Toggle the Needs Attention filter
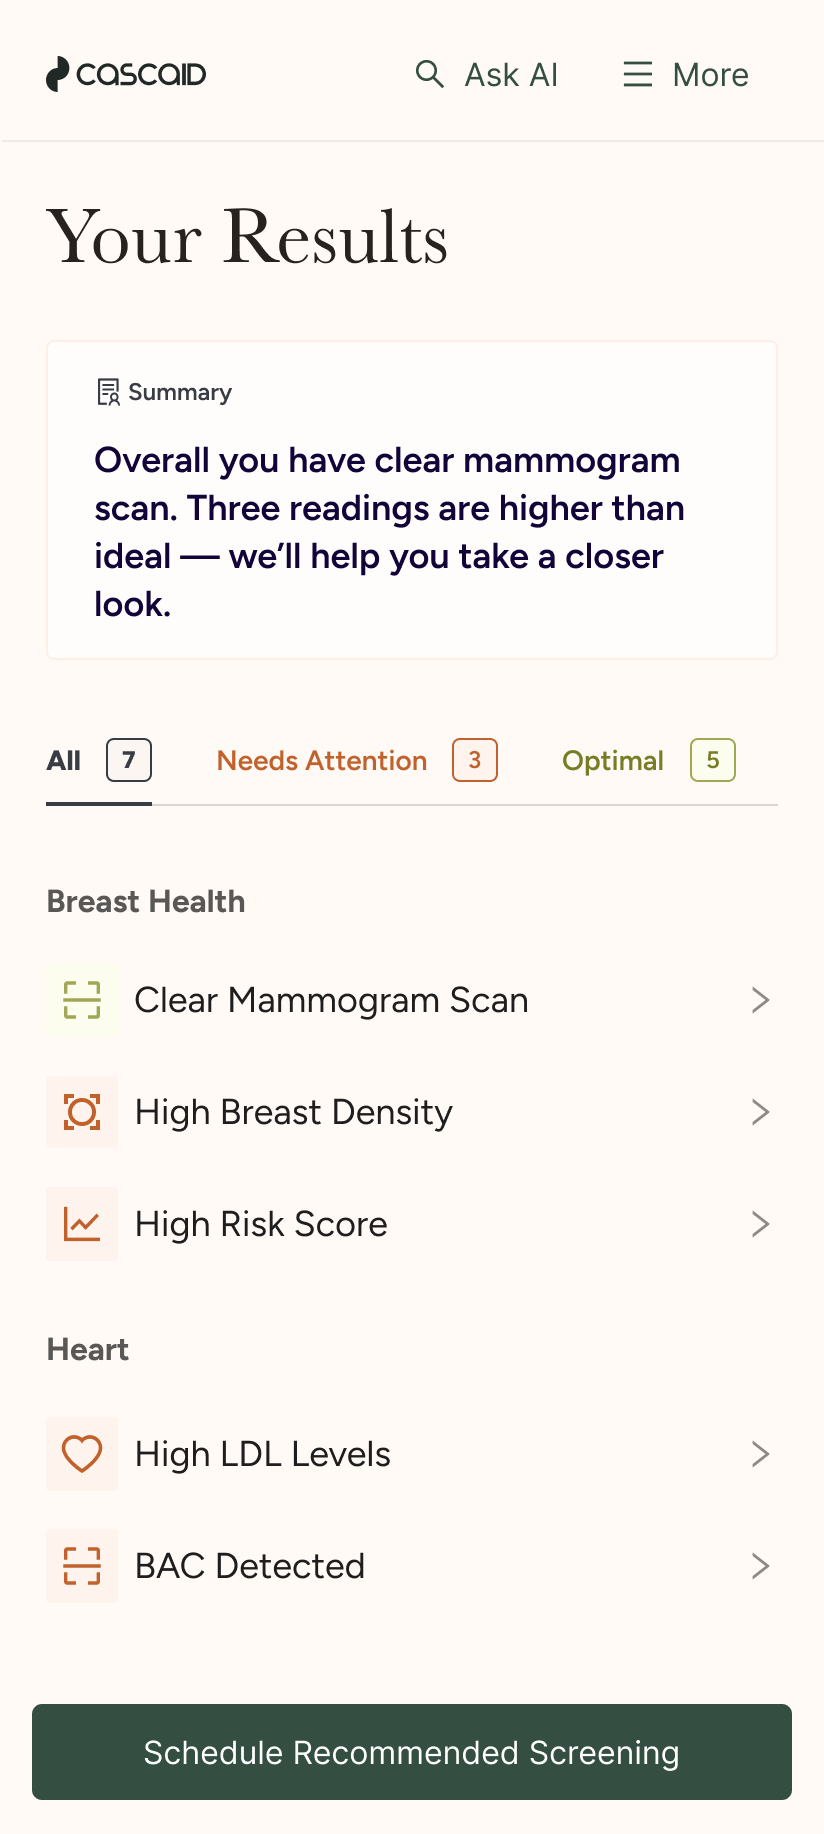Screen dimensions: 824x1834 coord(321,760)
